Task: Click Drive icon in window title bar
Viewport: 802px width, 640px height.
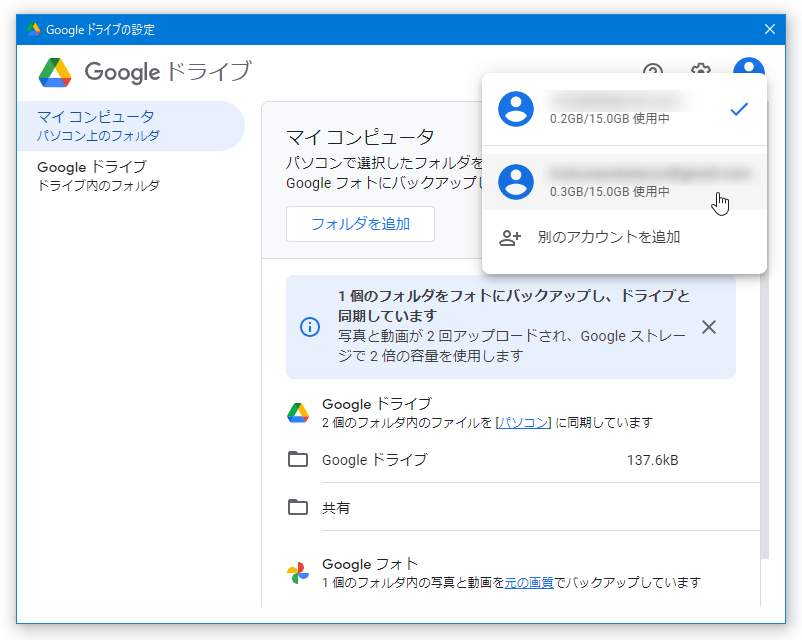Action: point(33,29)
